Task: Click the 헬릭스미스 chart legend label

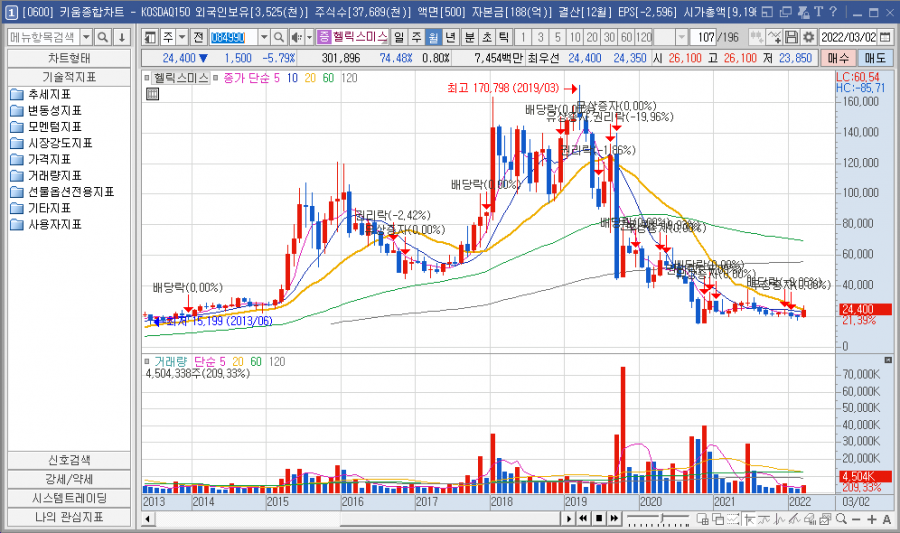Action: (x=181, y=77)
